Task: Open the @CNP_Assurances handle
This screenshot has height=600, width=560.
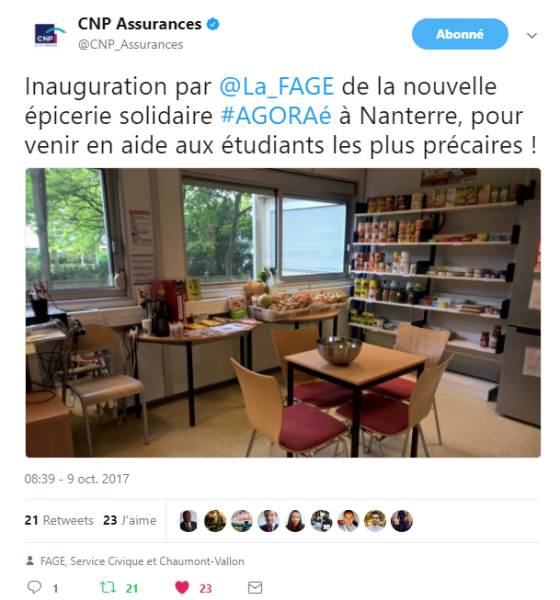Action: pos(131,44)
